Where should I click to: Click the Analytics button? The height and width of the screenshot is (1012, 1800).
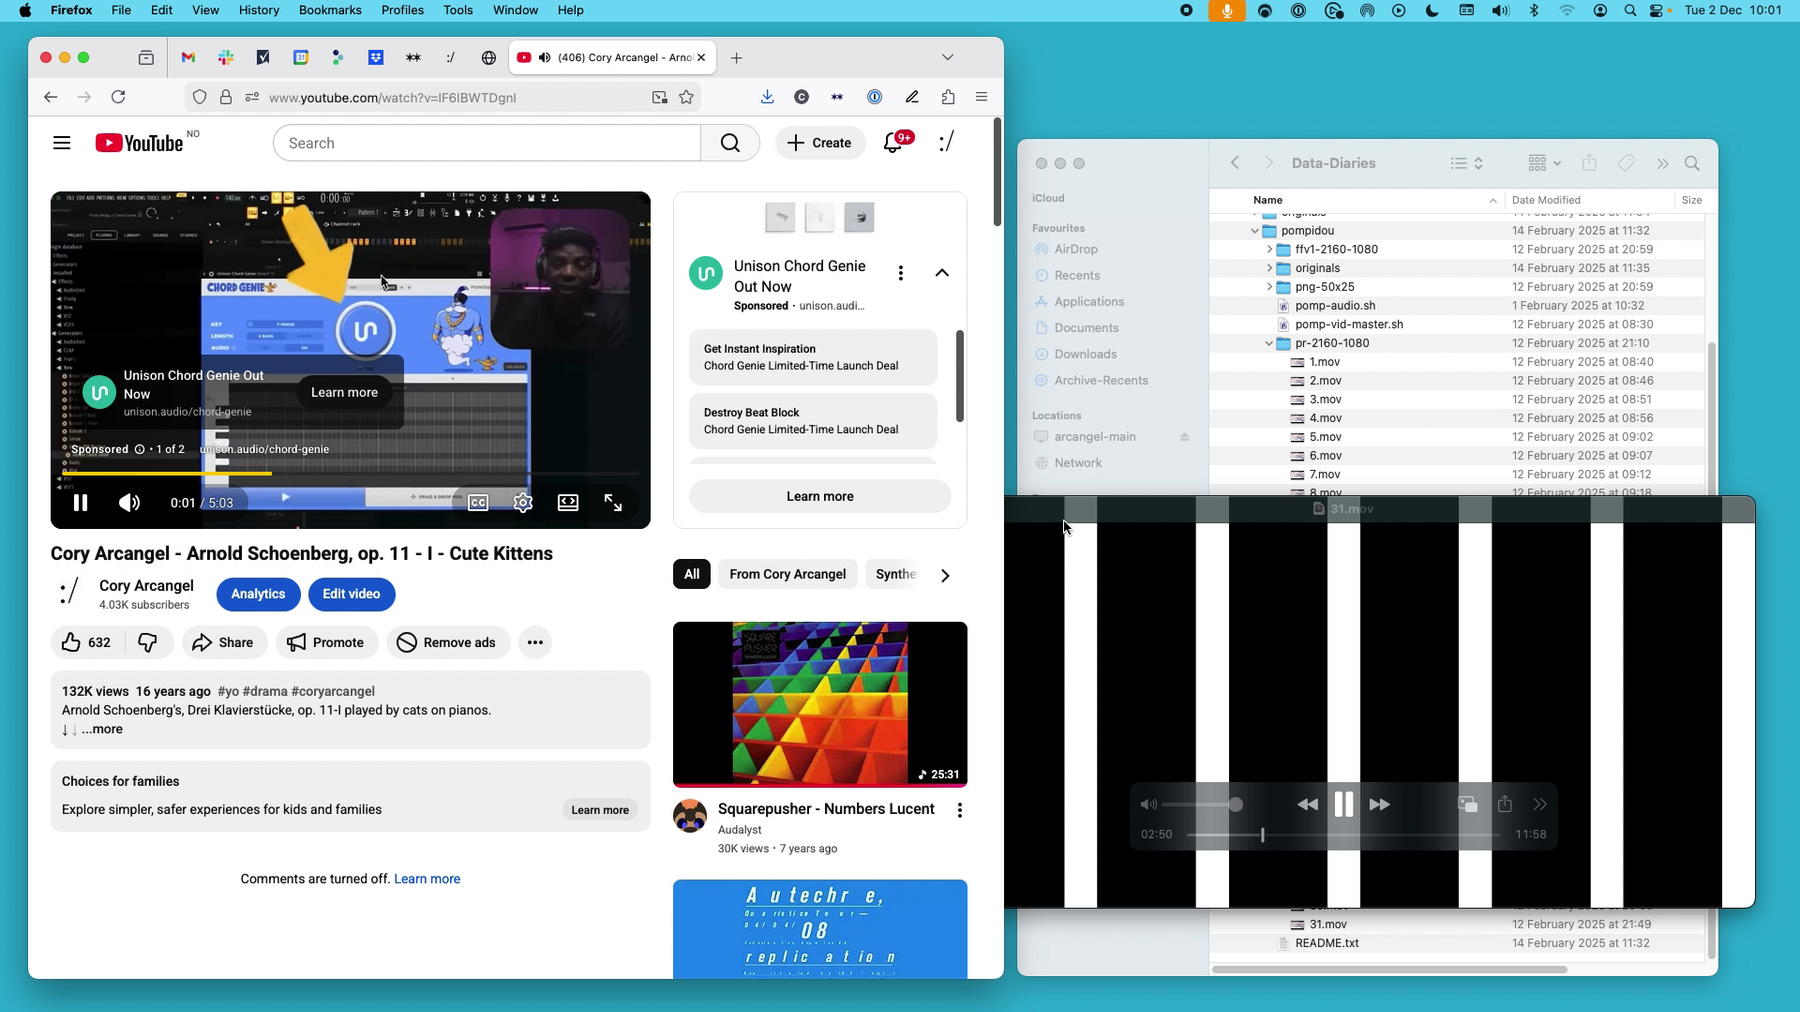pos(258,594)
